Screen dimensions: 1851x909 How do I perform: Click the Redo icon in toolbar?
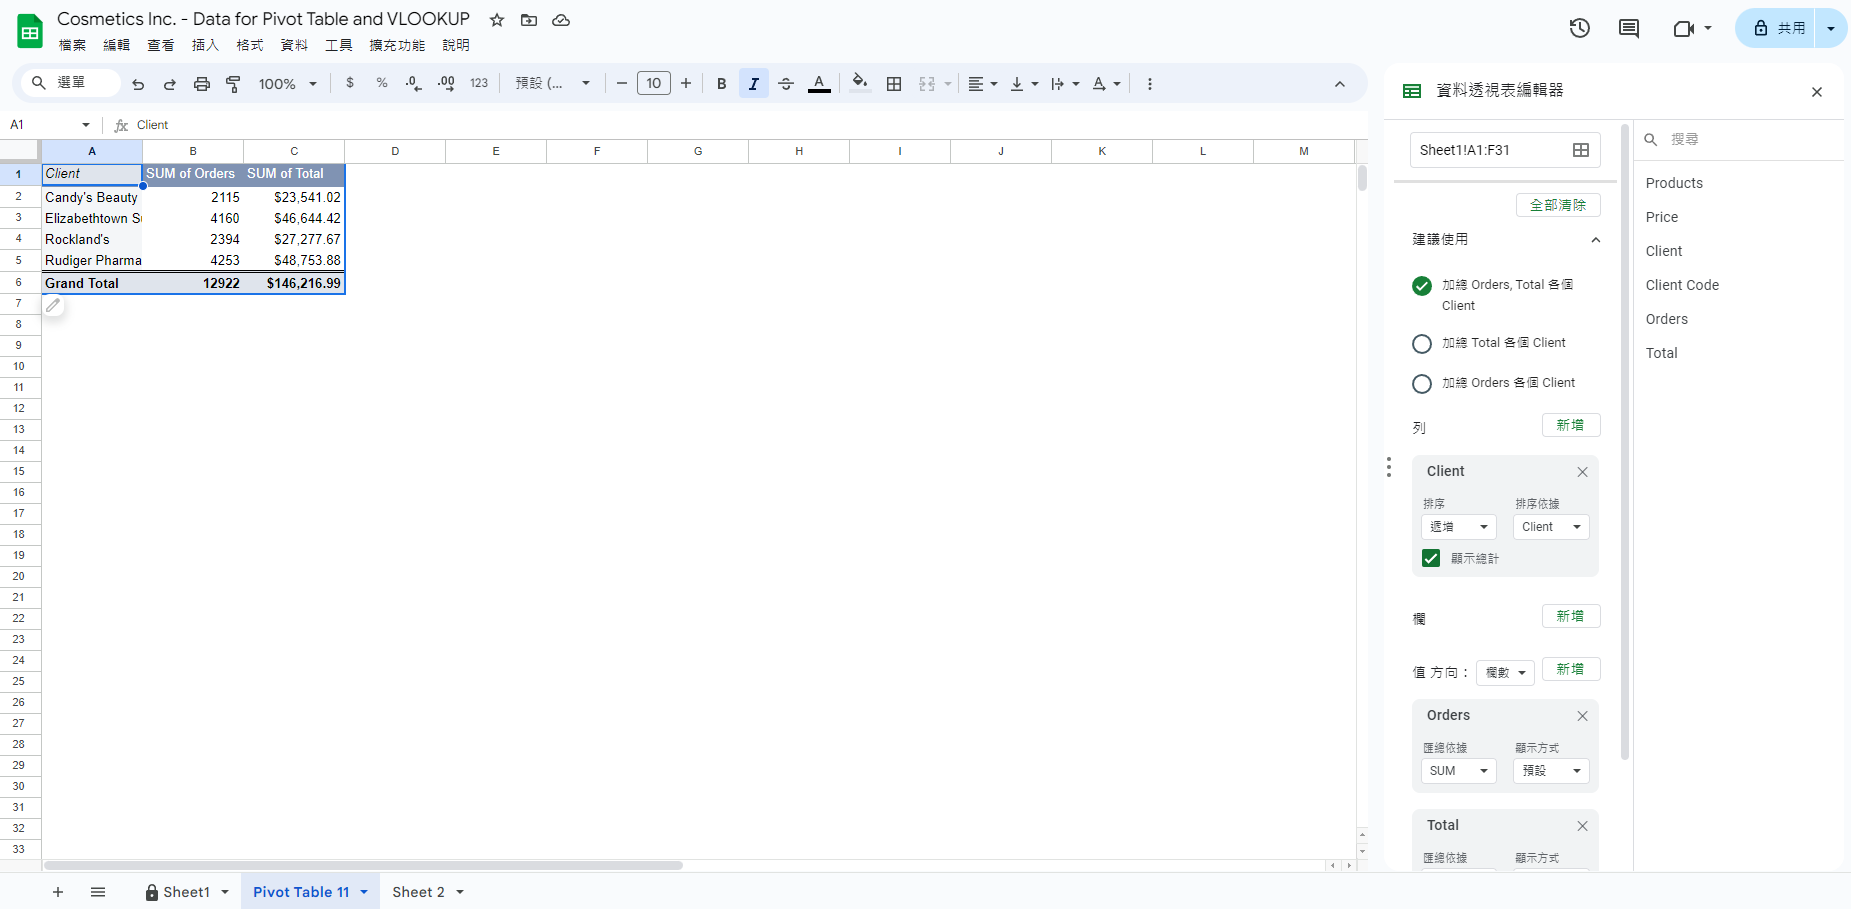[x=170, y=84]
